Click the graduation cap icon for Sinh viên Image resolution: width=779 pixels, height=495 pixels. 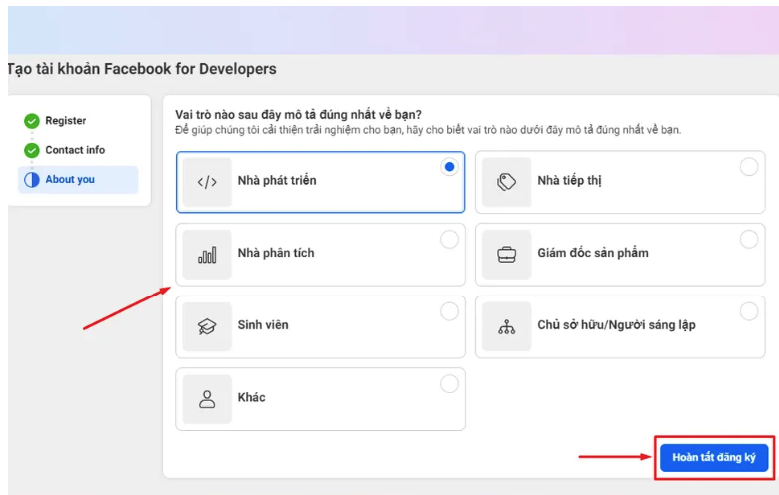tap(207, 327)
